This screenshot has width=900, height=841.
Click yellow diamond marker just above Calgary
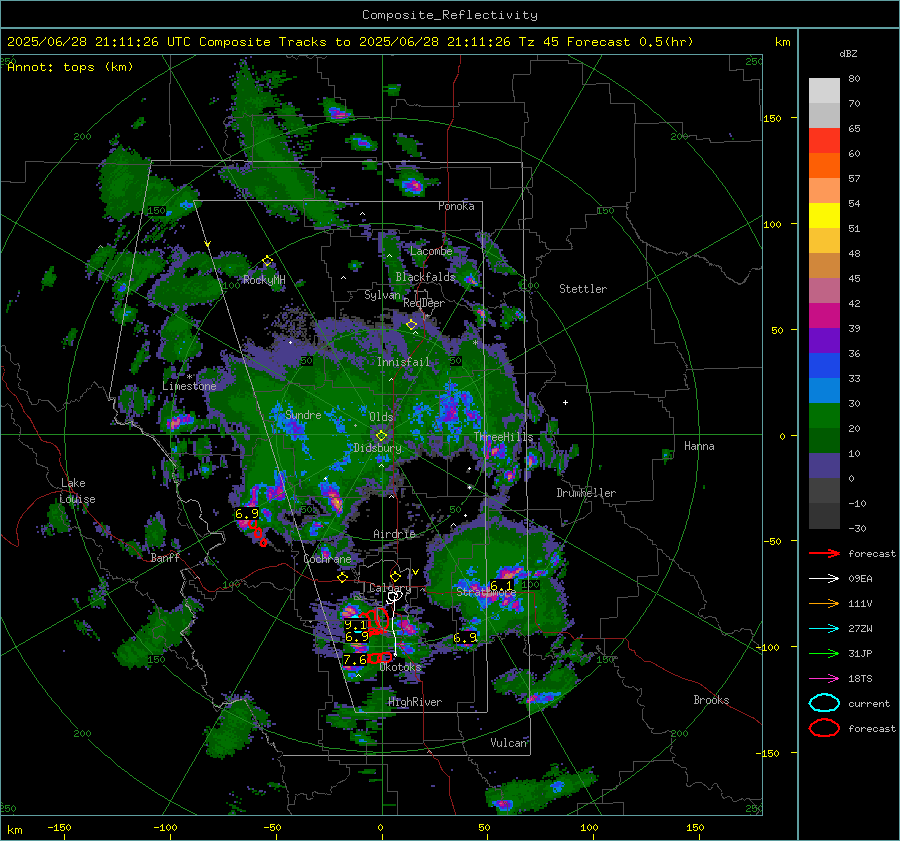point(395,576)
